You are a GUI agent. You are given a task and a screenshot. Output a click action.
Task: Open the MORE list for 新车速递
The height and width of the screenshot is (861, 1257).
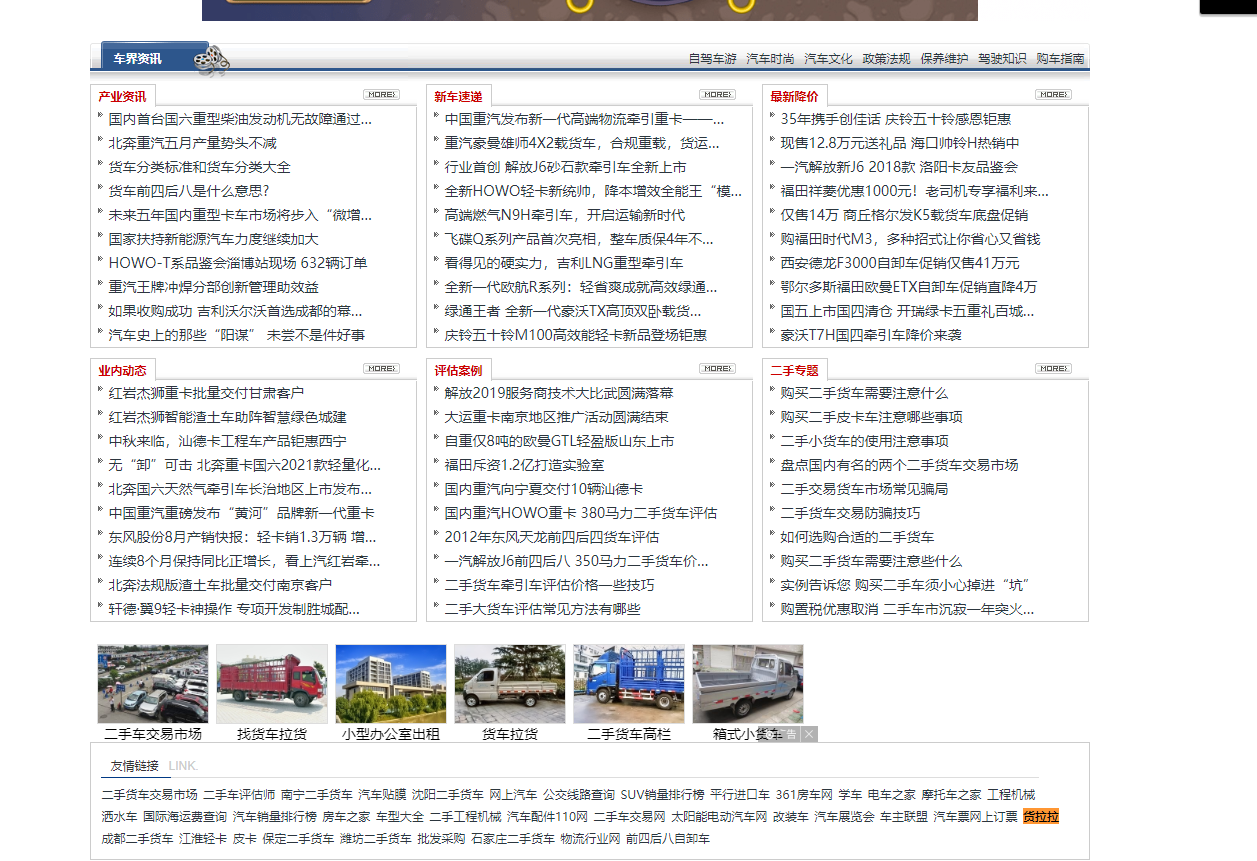click(715, 94)
